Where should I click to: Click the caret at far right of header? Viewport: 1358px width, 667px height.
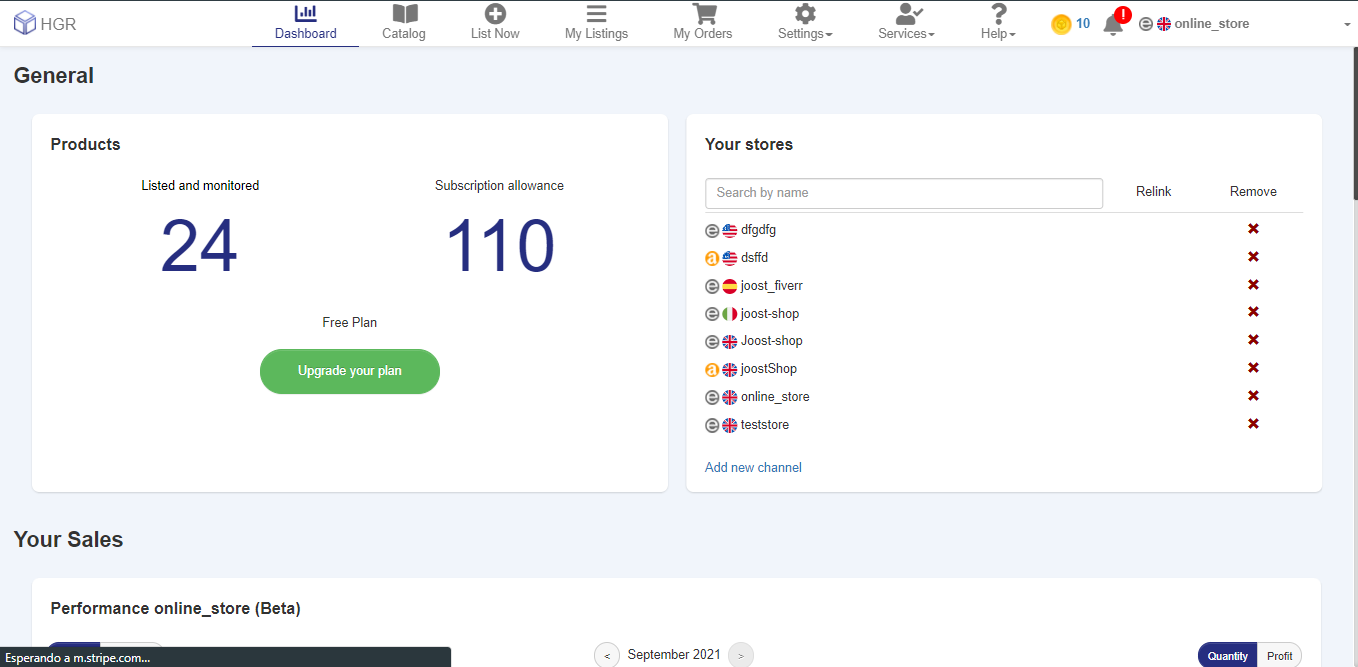click(1347, 25)
